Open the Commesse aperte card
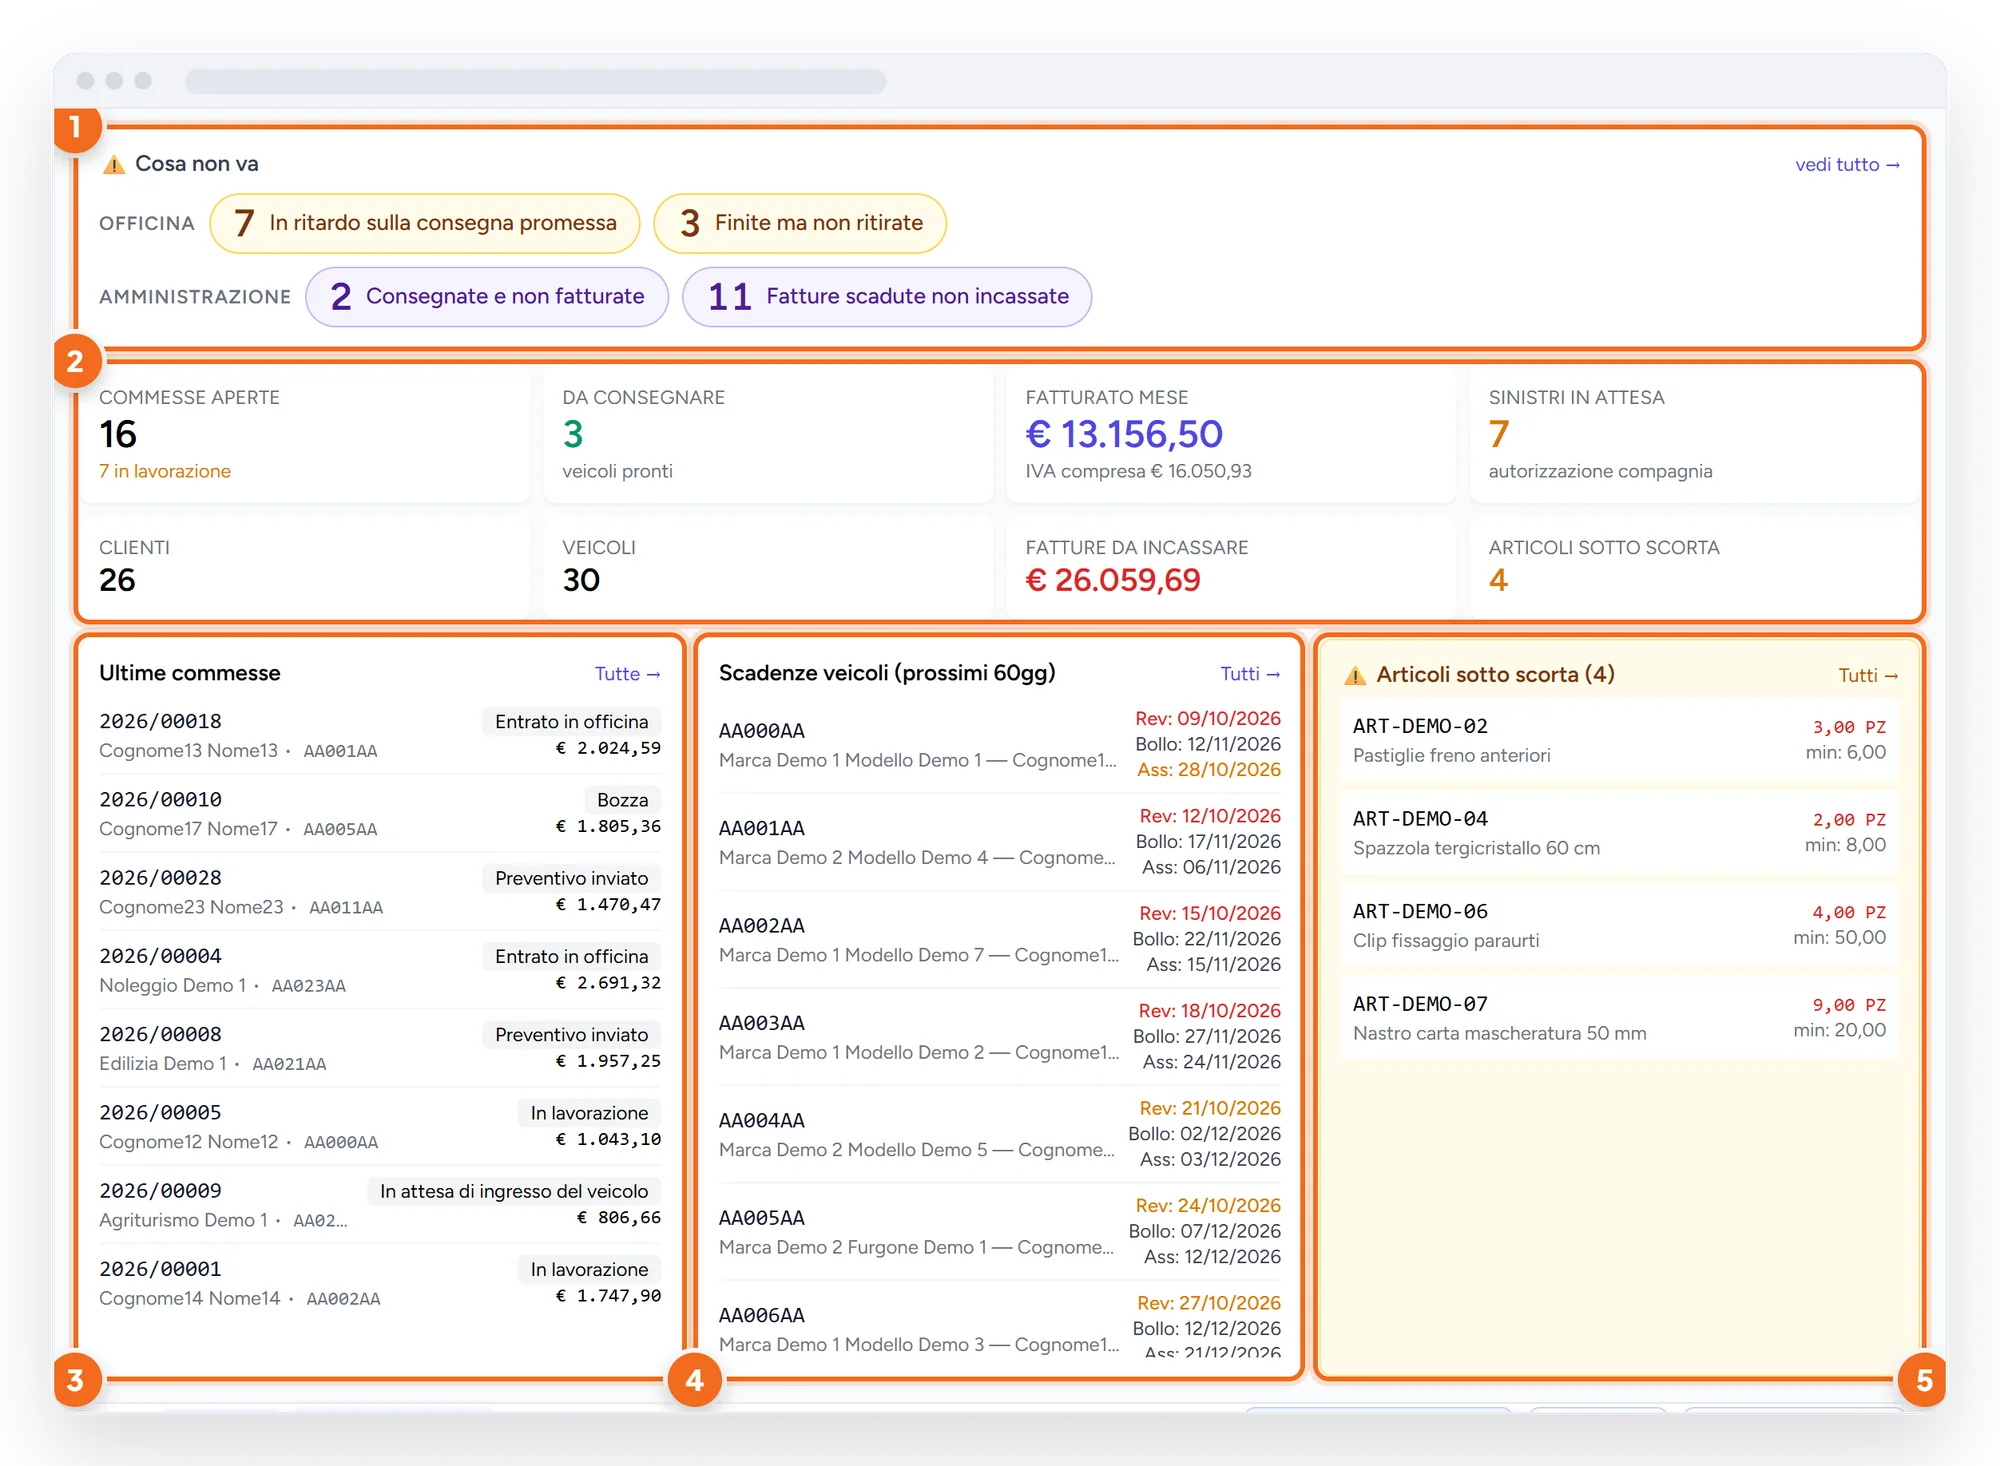Viewport: 2000px width, 1466px height. coord(304,434)
